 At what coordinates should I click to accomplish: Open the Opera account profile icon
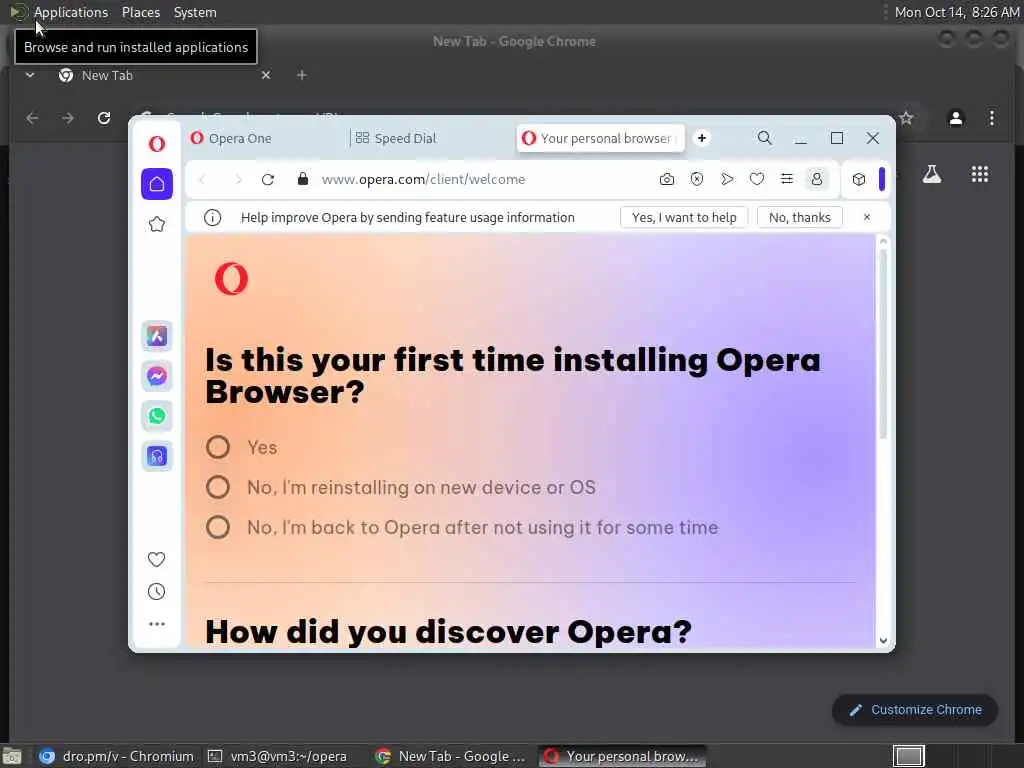click(x=816, y=179)
